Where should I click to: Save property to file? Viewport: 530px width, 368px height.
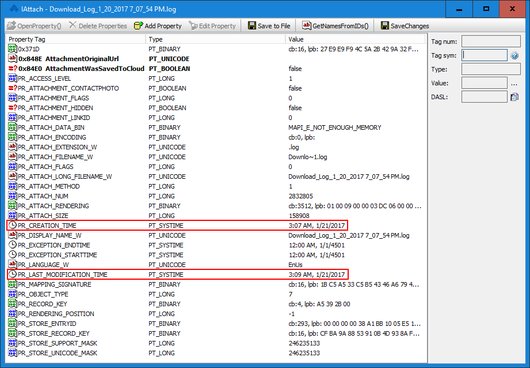(x=269, y=26)
